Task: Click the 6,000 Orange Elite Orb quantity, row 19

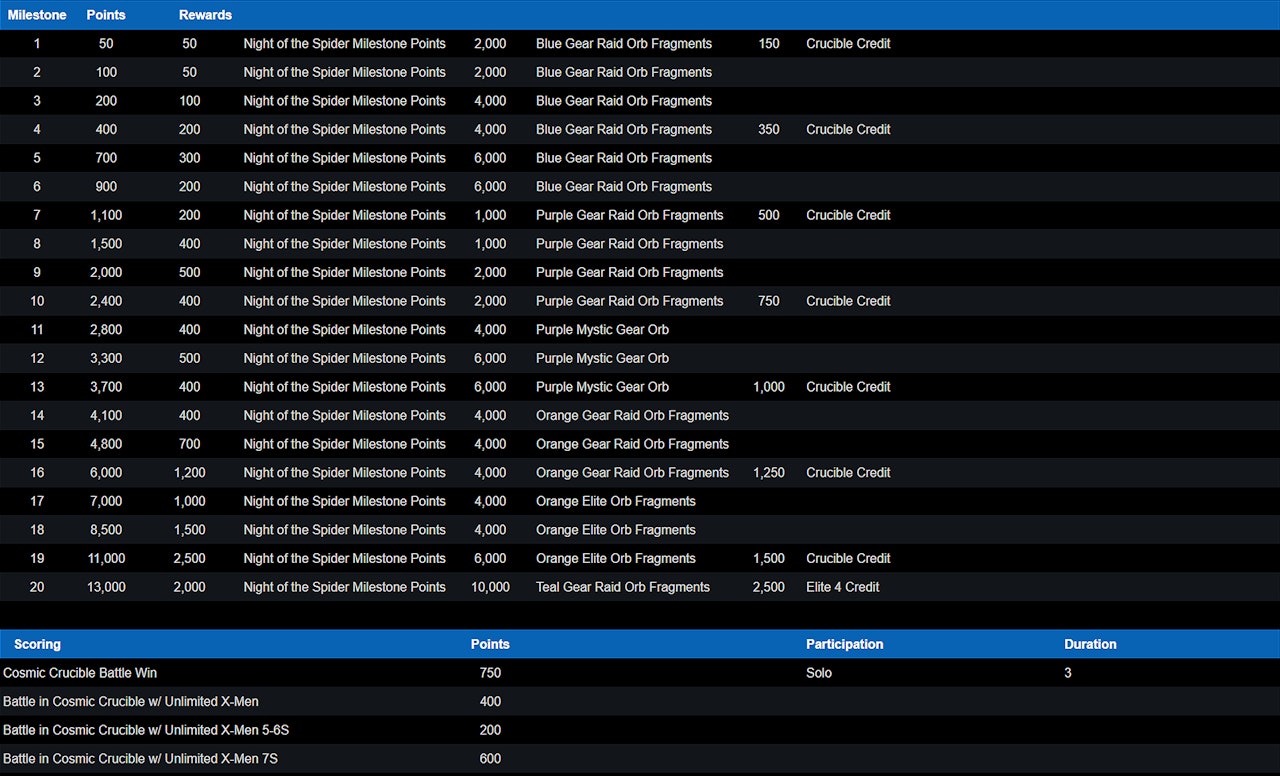Action: 490,558
